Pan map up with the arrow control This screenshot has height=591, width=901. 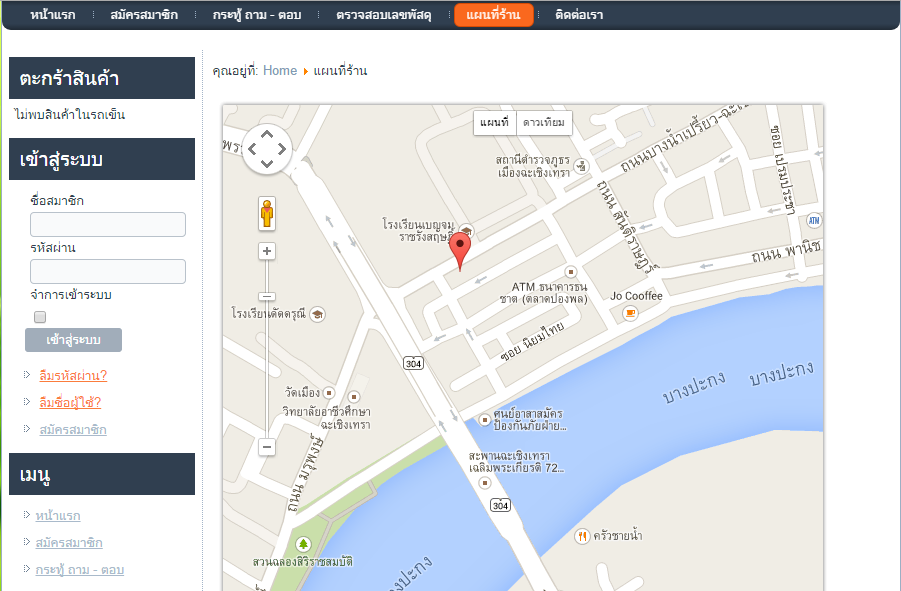tap(267, 134)
